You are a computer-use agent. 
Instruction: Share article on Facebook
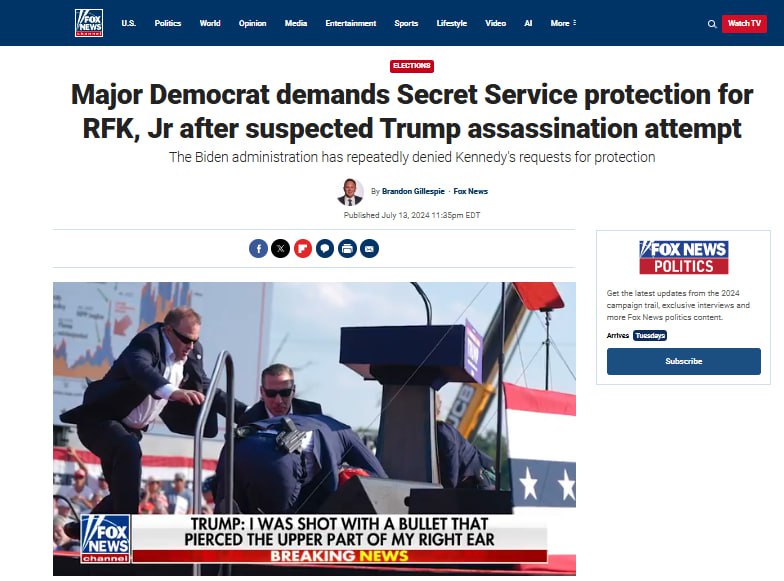[x=258, y=248]
